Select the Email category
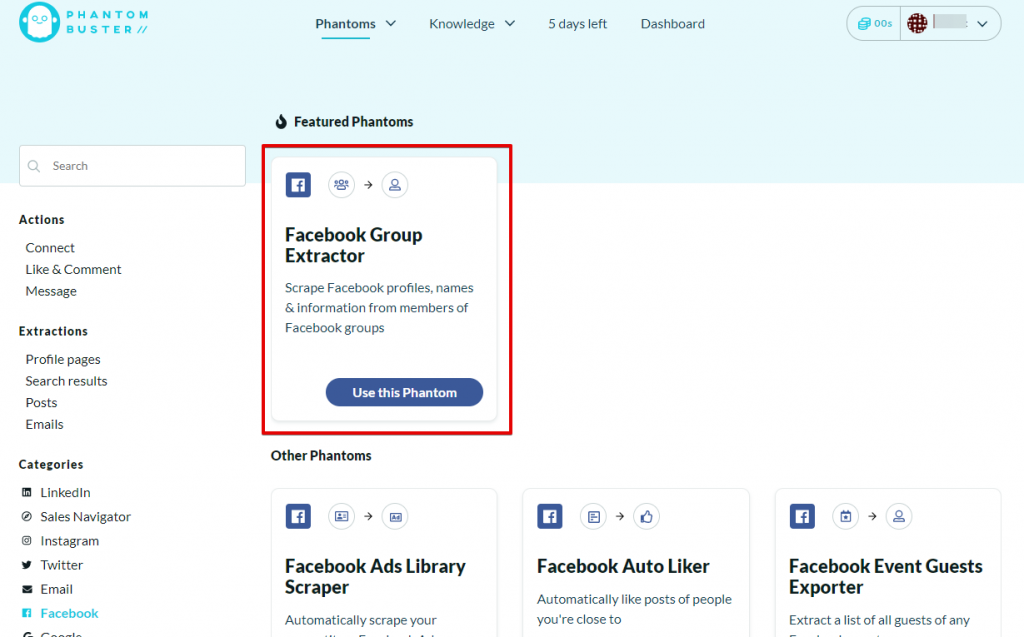Image resolution: width=1024 pixels, height=637 pixels. pos(56,589)
